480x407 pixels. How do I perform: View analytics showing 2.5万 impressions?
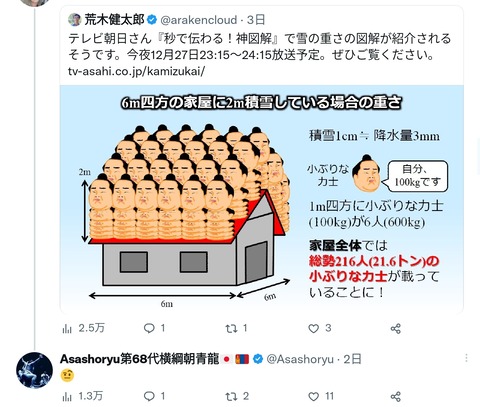(83, 329)
